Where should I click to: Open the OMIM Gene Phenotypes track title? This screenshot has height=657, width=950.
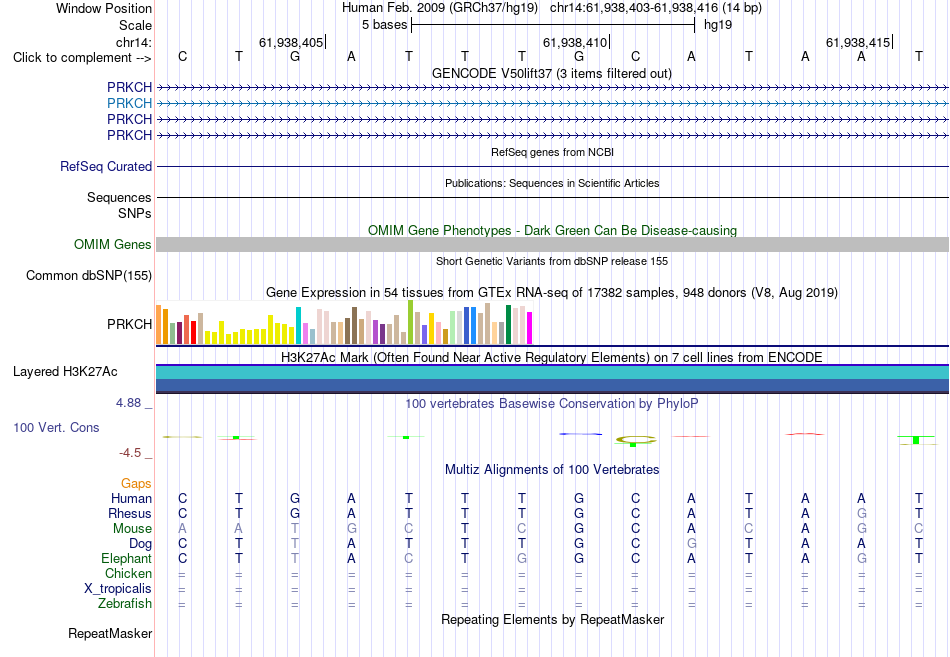(552, 230)
